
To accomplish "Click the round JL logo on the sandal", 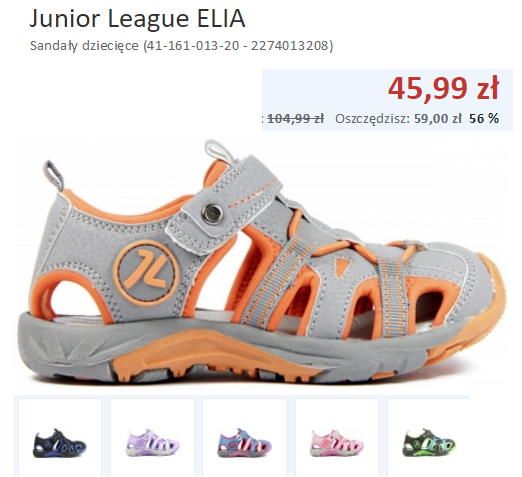I will [x=146, y=271].
